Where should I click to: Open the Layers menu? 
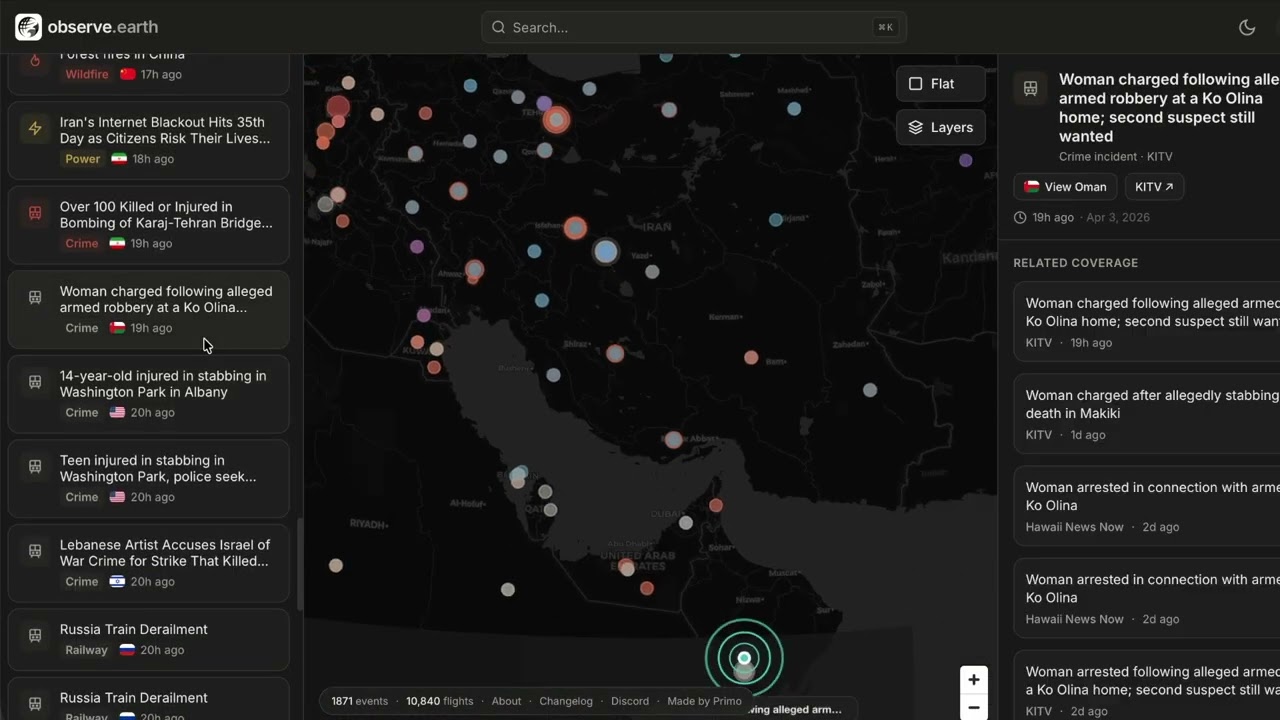[940, 127]
